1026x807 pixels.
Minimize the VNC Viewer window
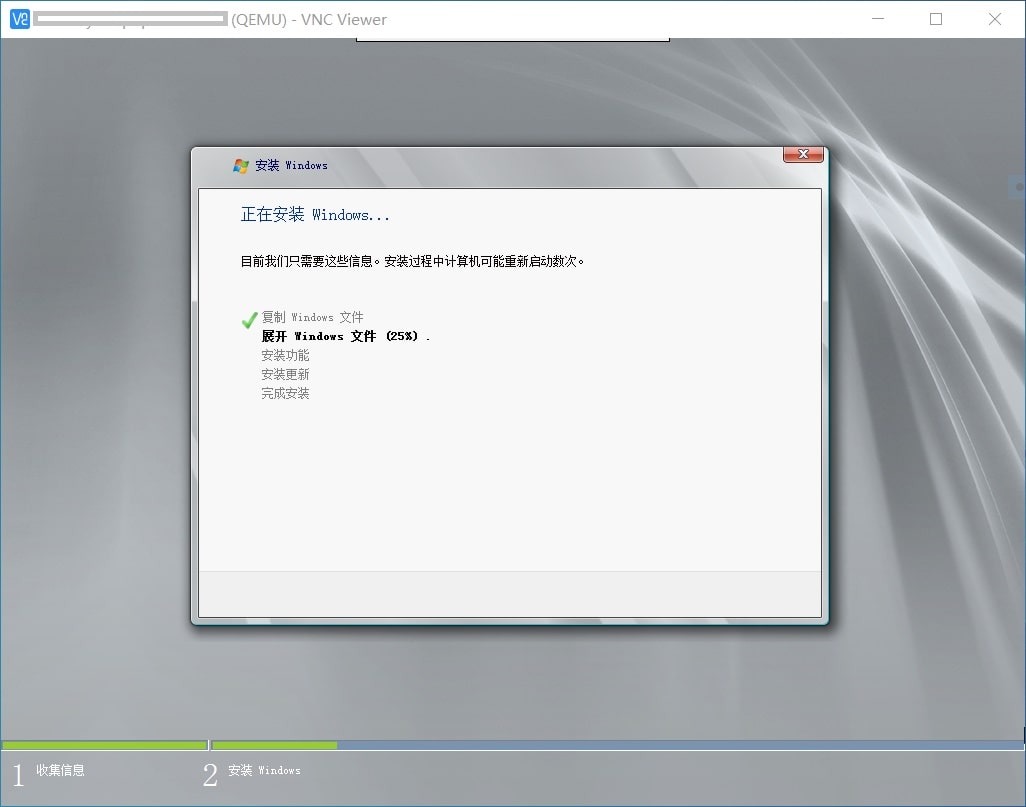878,19
